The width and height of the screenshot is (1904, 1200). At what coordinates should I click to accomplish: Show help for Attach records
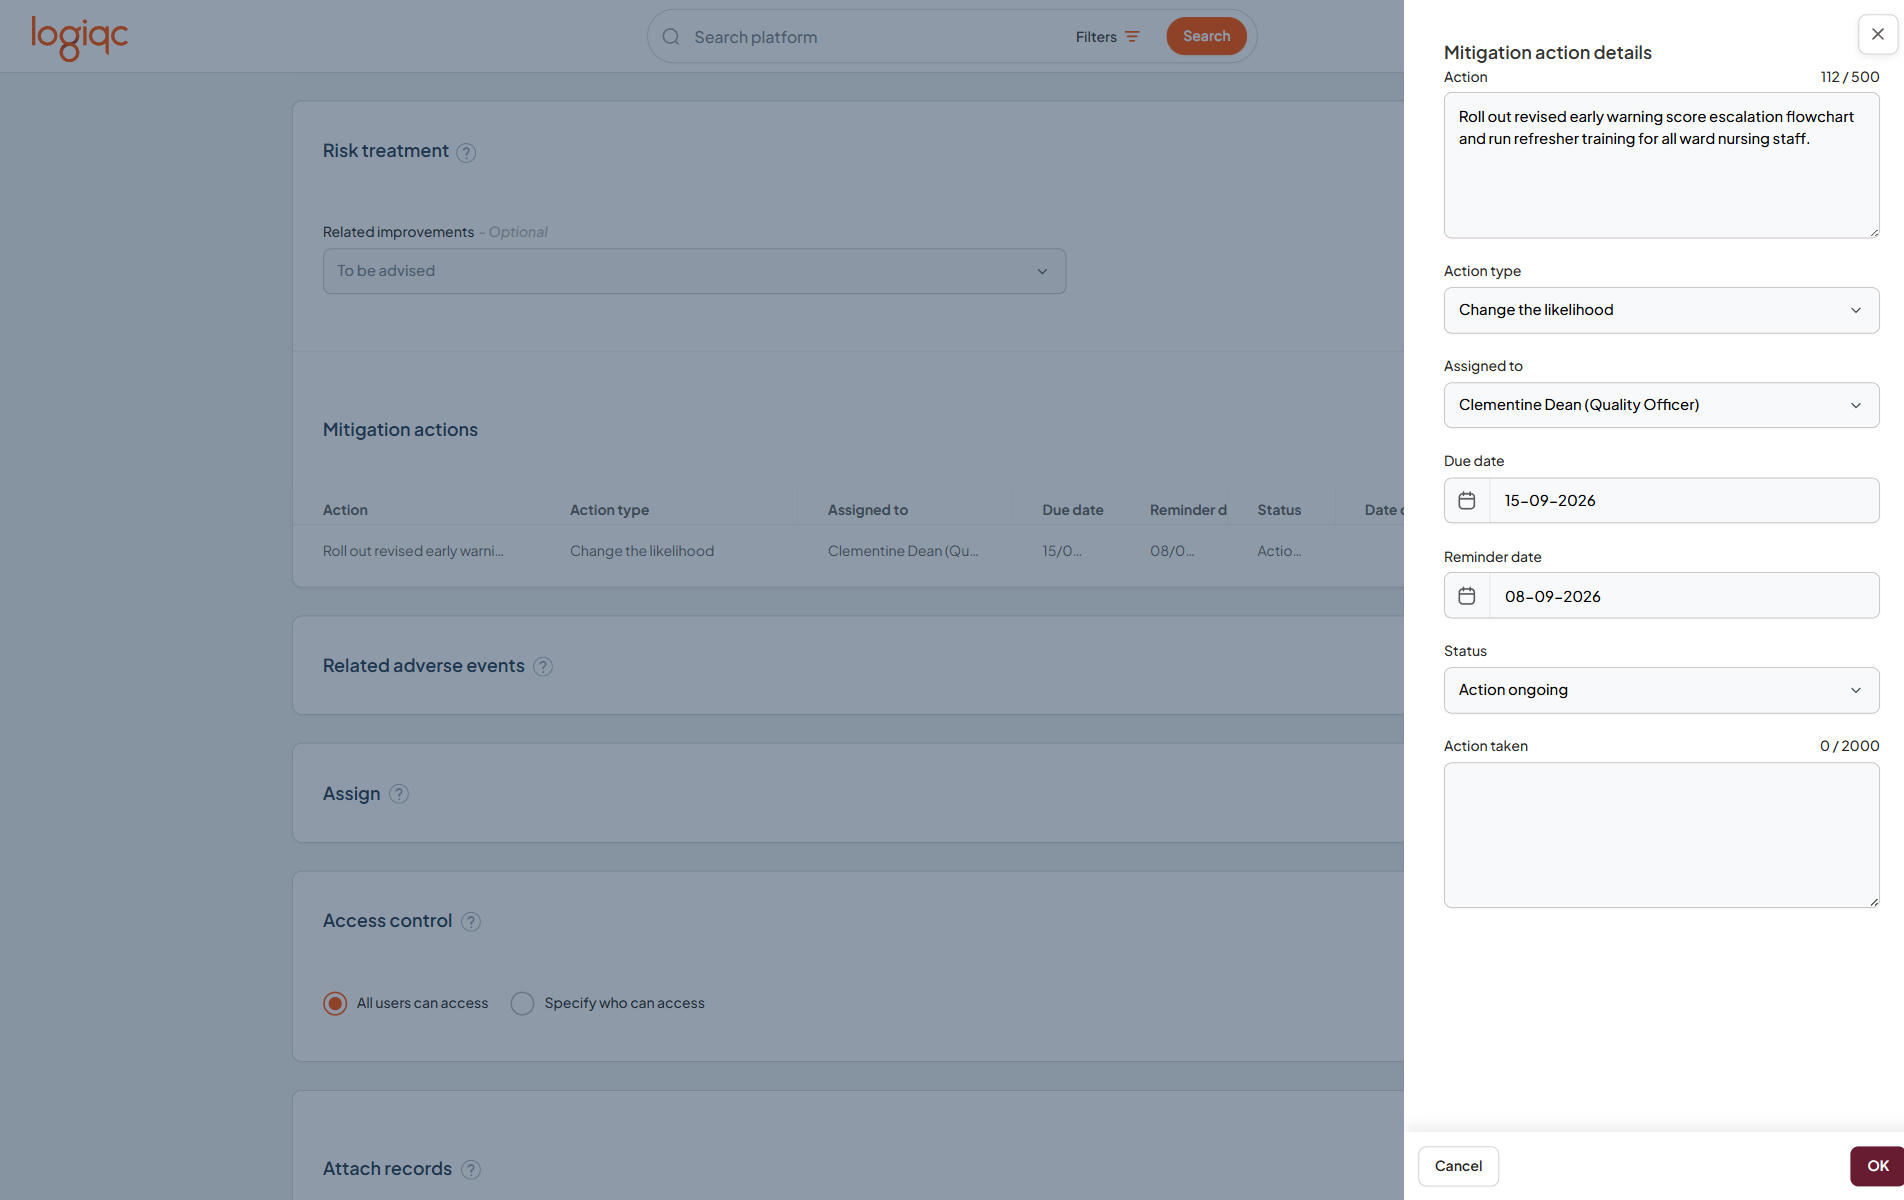tap(471, 1169)
